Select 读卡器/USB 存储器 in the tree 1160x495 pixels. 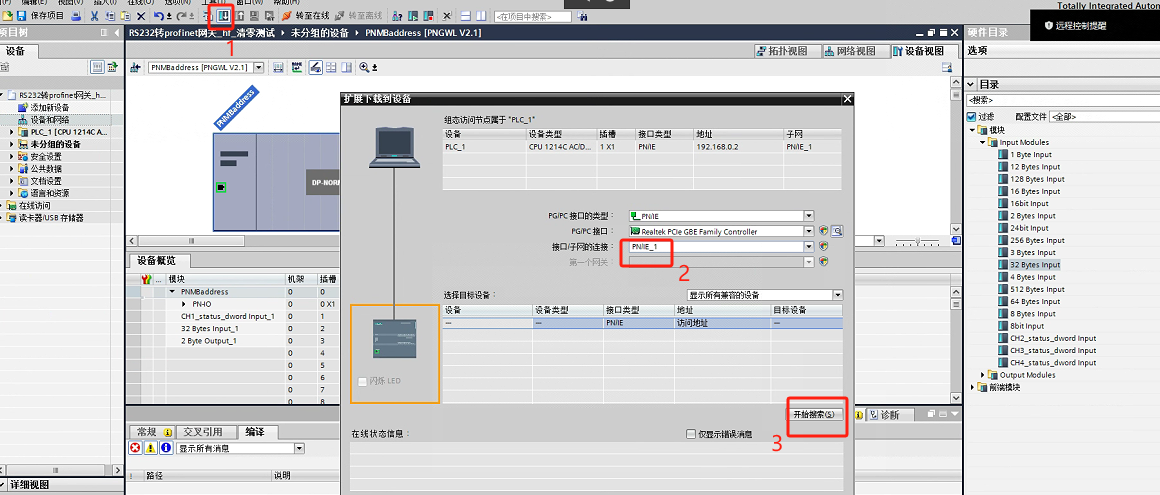(50, 218)
